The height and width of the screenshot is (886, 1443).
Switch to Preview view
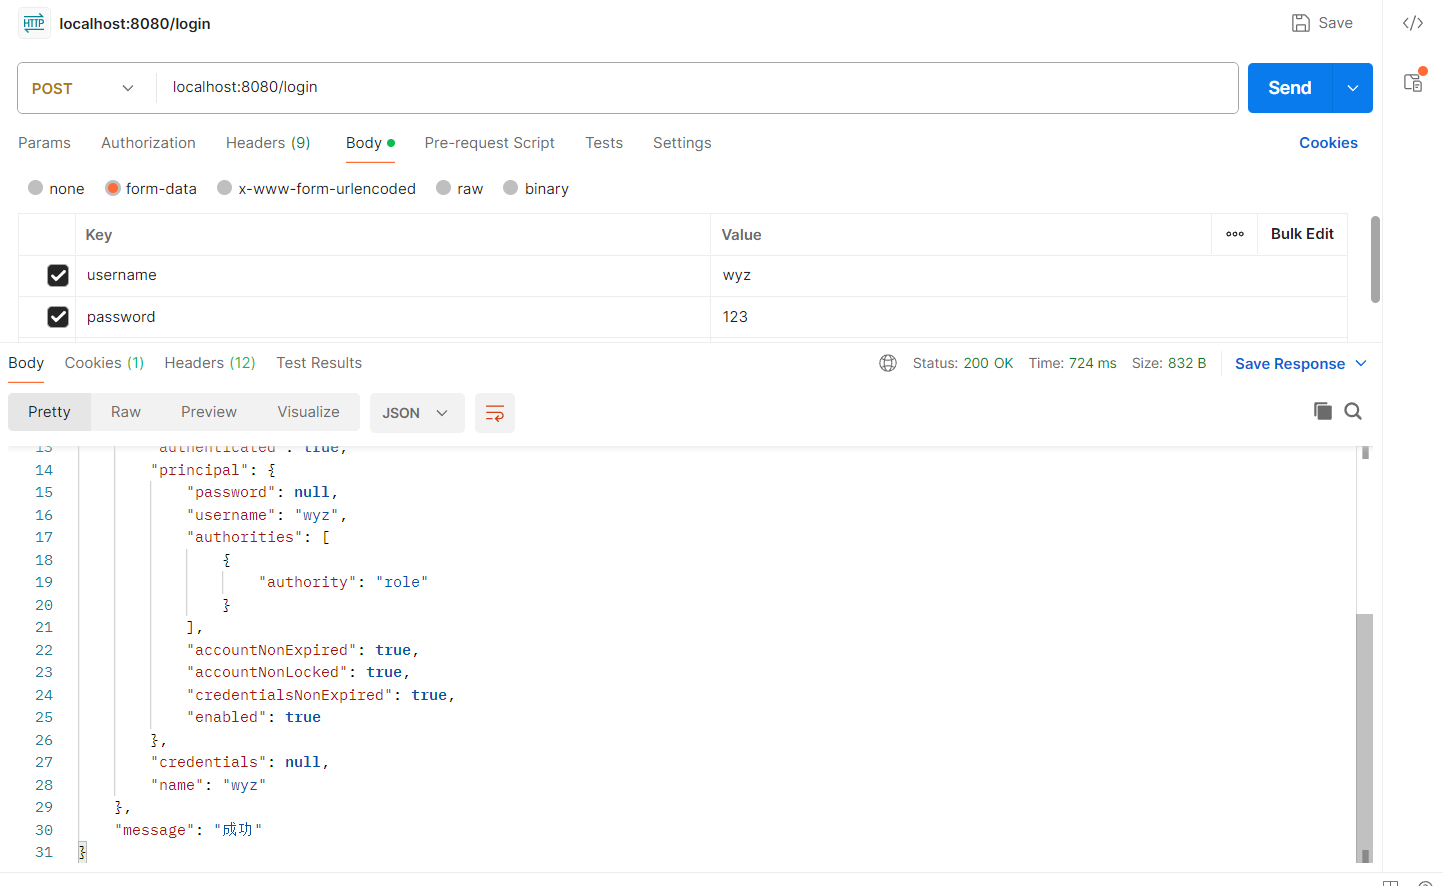coord(209,412)
